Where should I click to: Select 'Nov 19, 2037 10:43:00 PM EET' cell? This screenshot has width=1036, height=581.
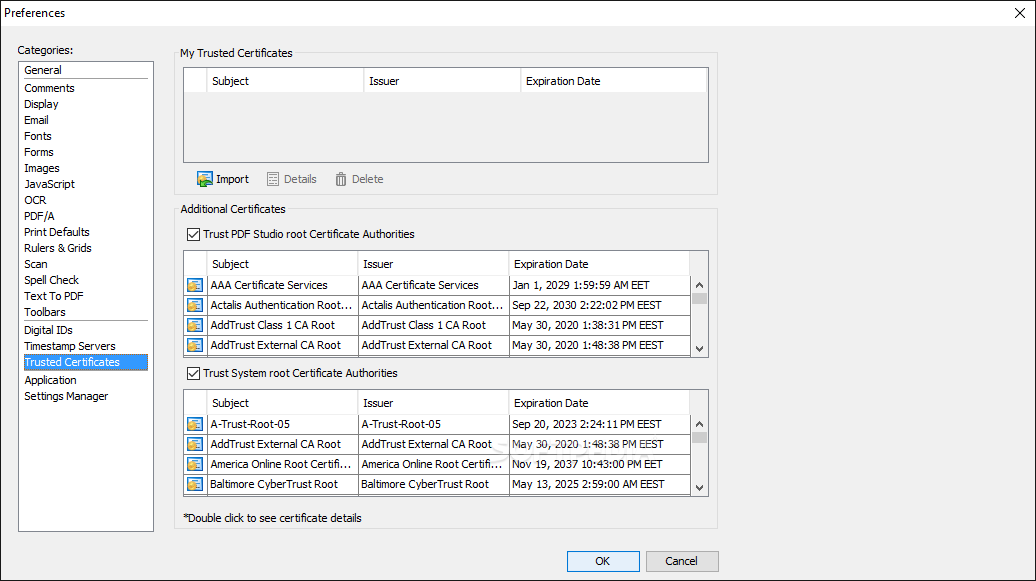(599, 464)
